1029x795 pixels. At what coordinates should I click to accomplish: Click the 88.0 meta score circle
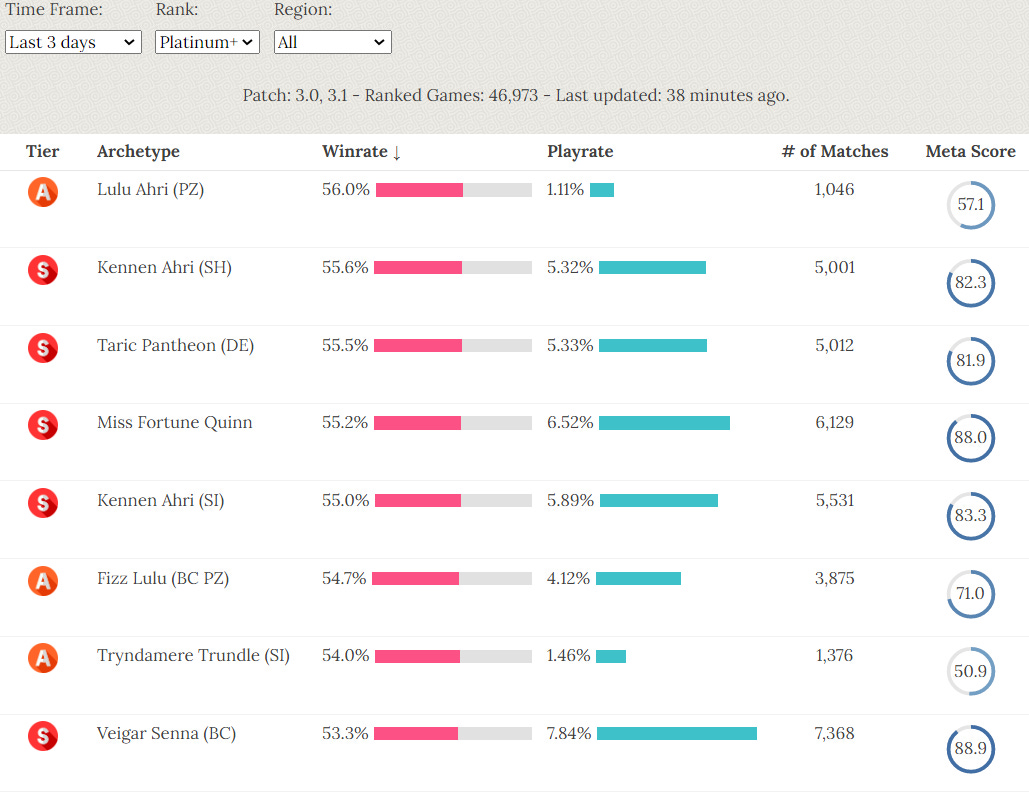971,438
